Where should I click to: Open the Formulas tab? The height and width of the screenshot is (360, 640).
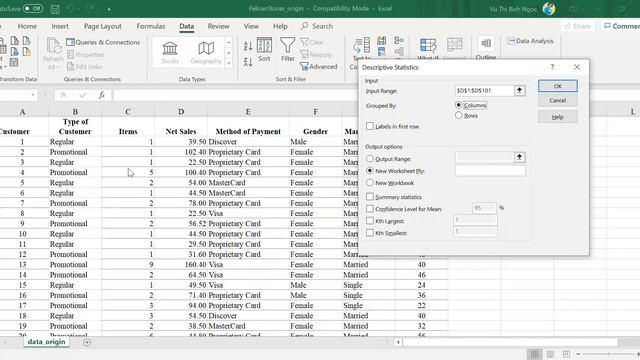151,26
